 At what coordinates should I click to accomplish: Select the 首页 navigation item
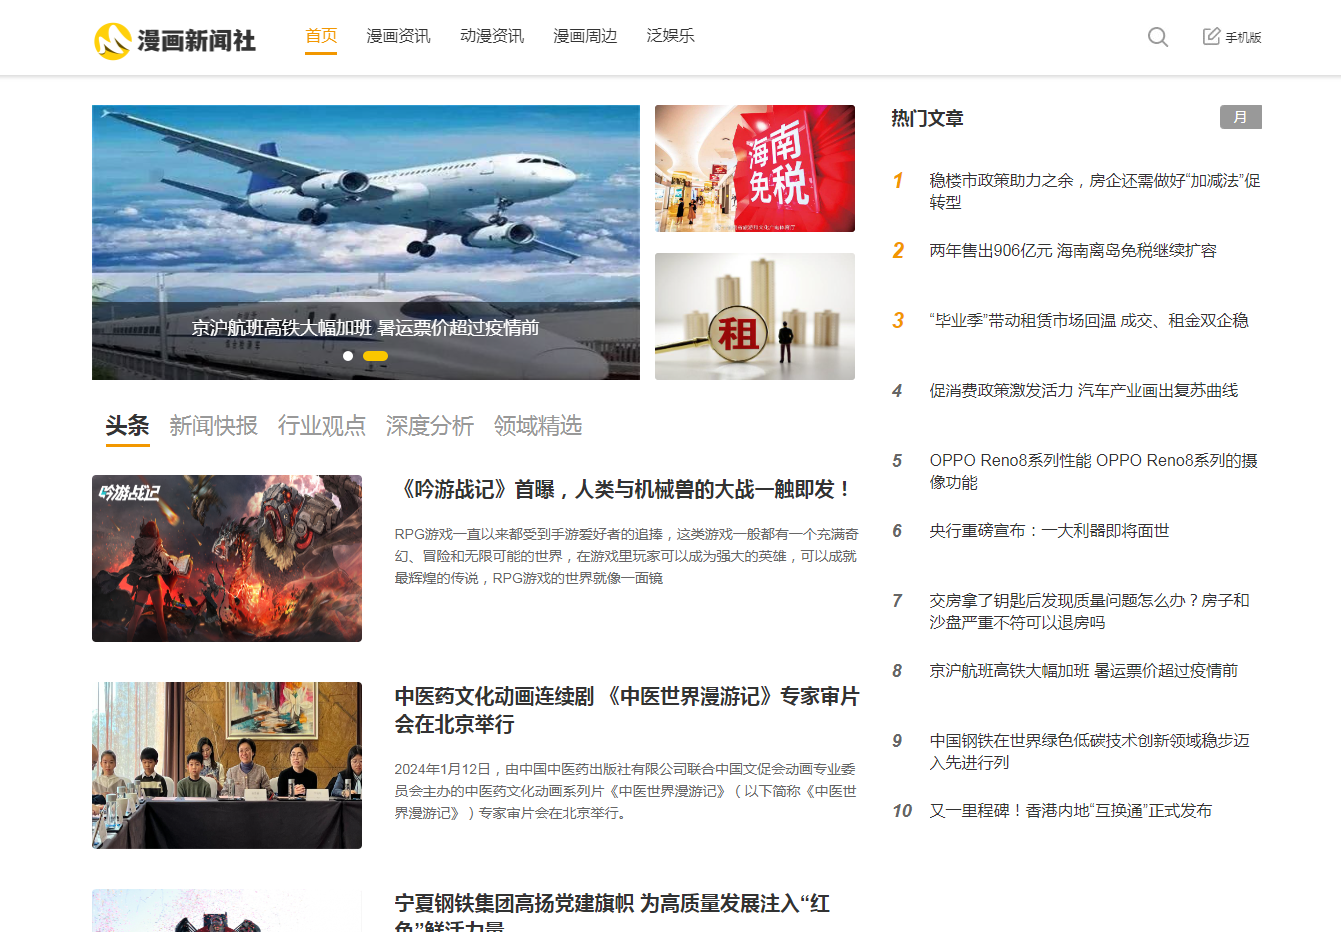coord(321,36)
